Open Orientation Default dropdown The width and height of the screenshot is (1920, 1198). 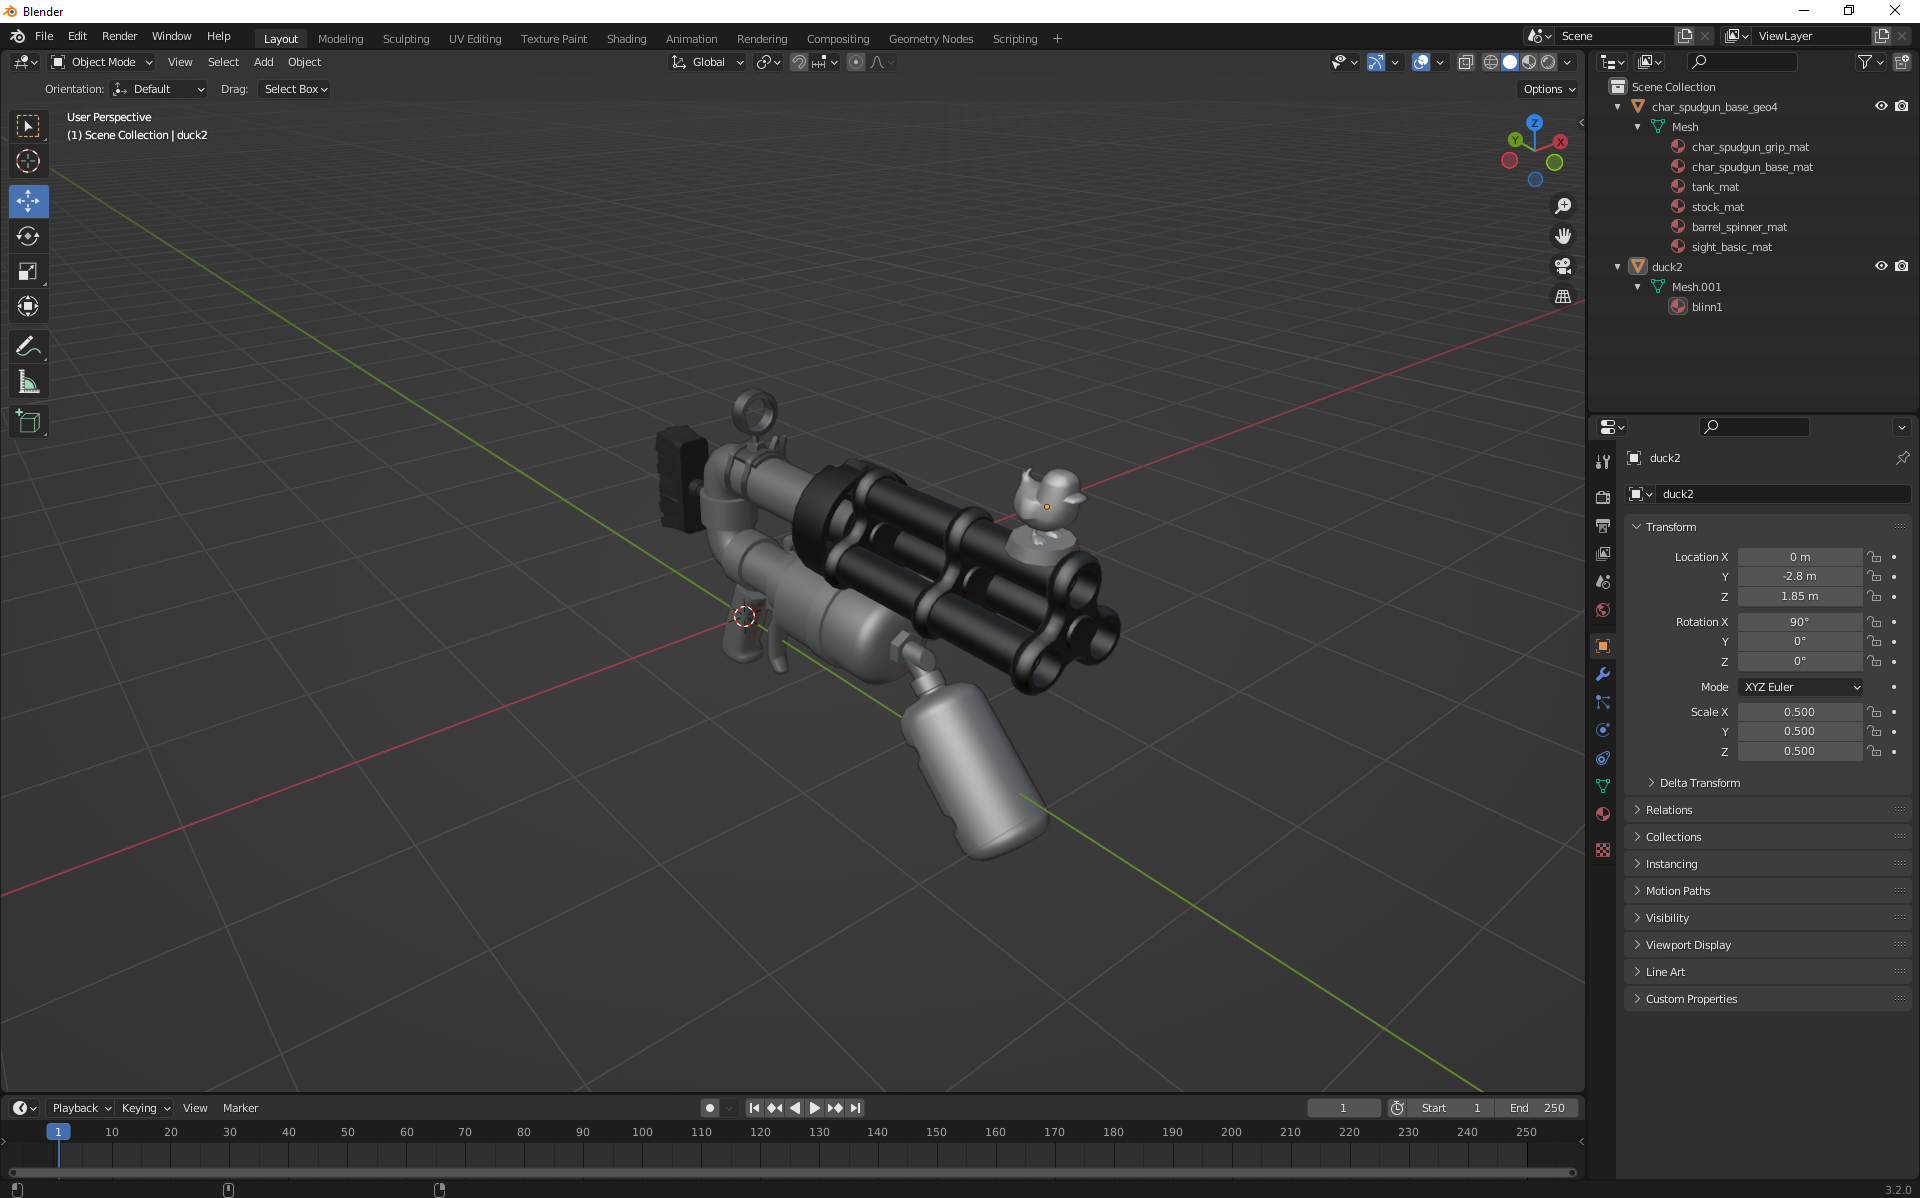(159, 89)
